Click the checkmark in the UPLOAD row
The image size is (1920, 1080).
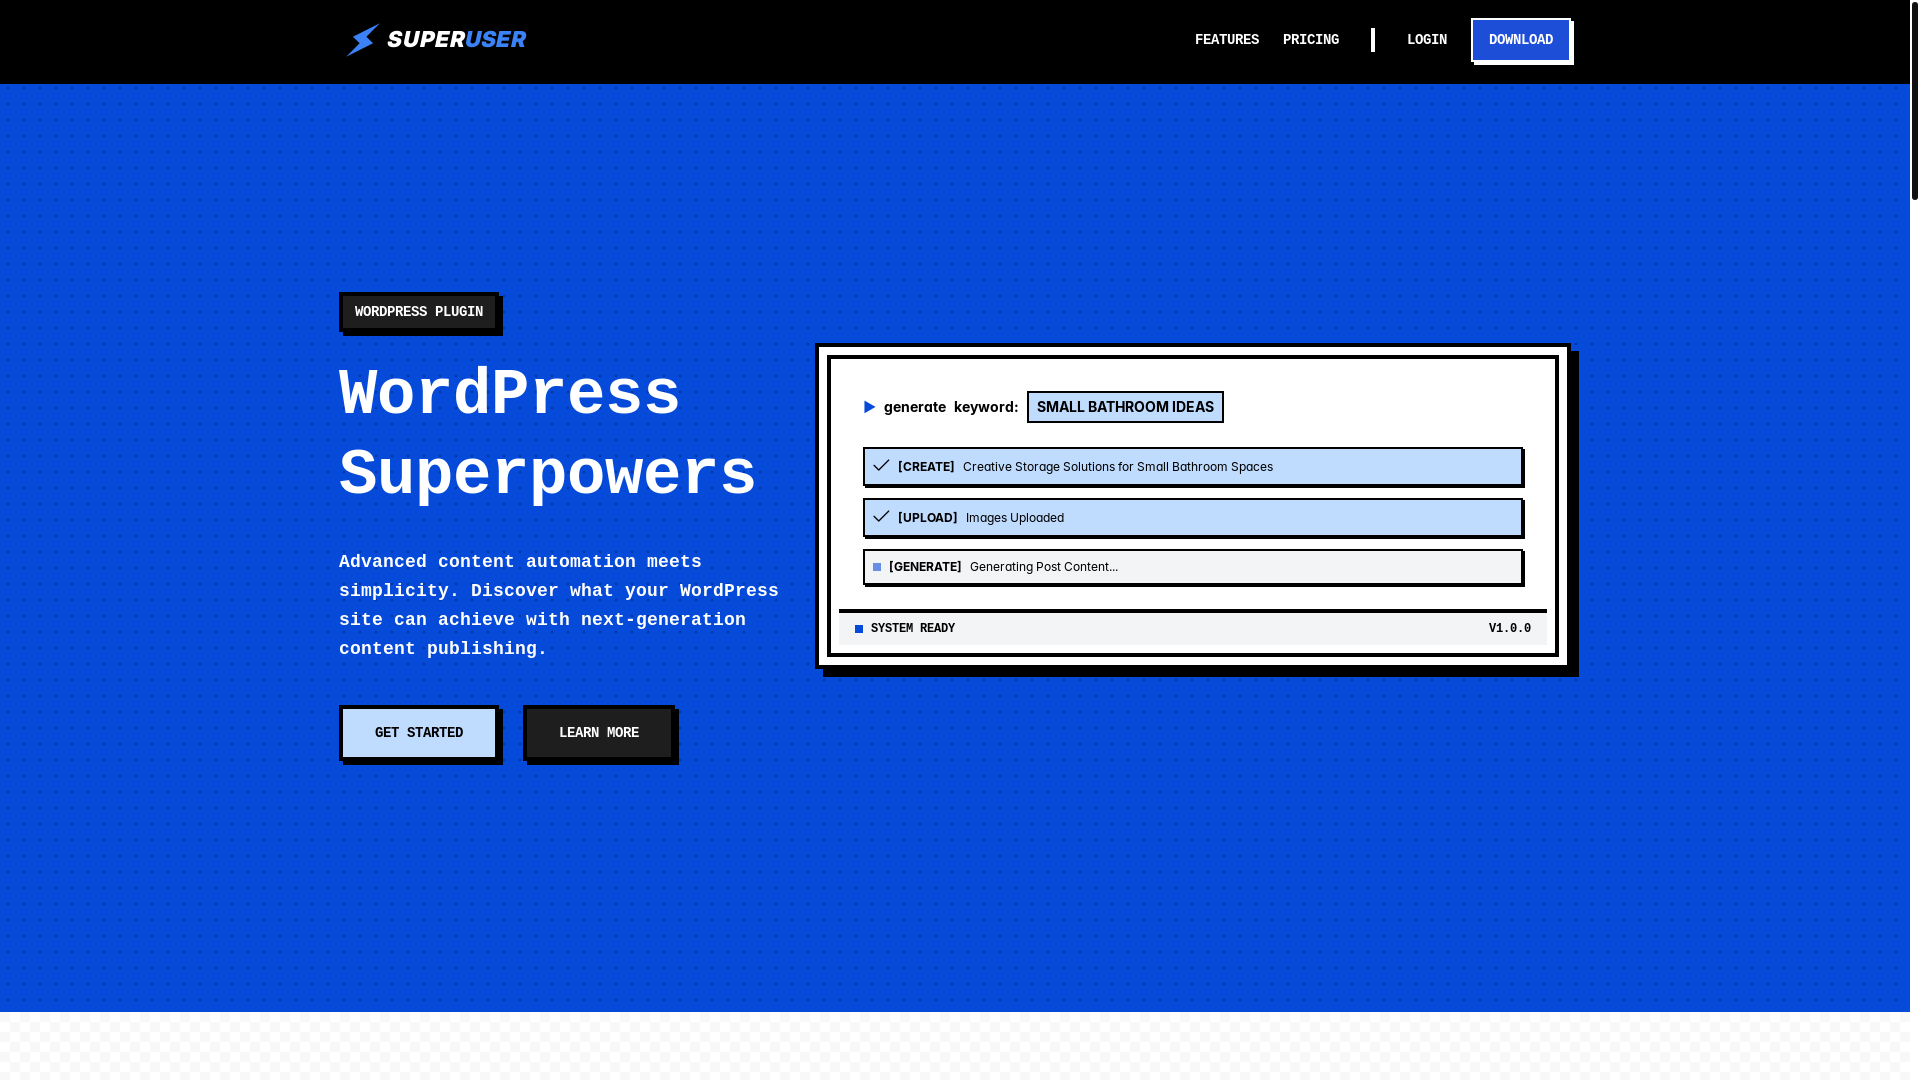pos(881,516)
